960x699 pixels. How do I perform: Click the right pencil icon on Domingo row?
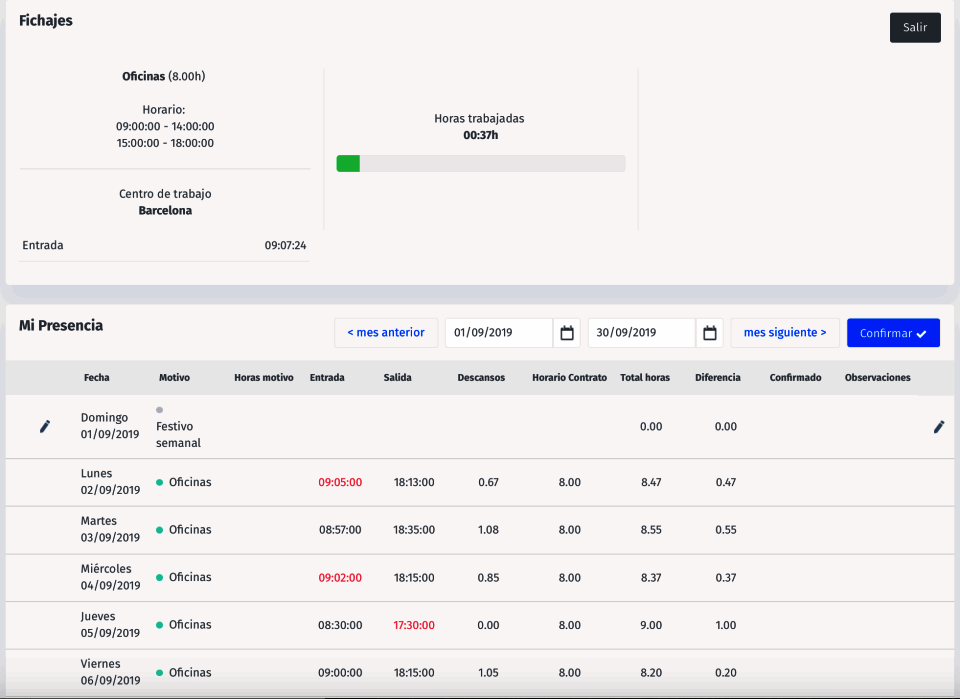938,427
